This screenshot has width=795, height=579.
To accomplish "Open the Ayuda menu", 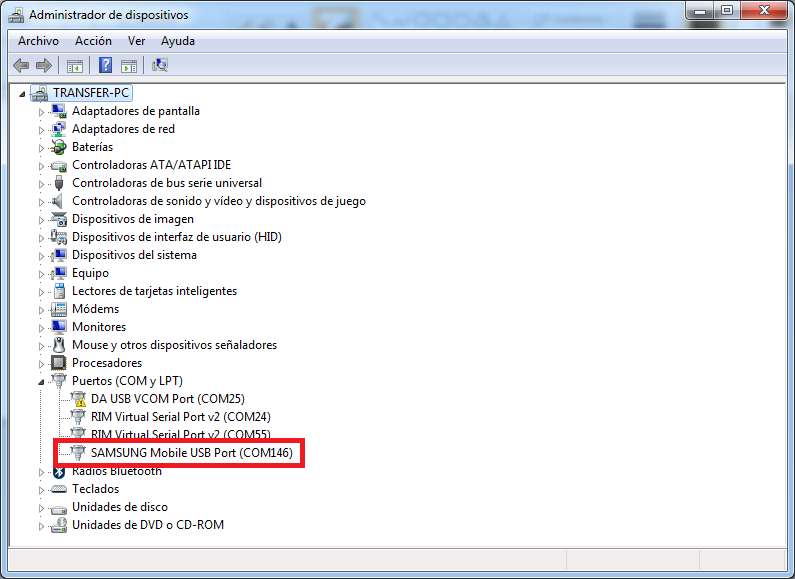I will coord(178,41).
